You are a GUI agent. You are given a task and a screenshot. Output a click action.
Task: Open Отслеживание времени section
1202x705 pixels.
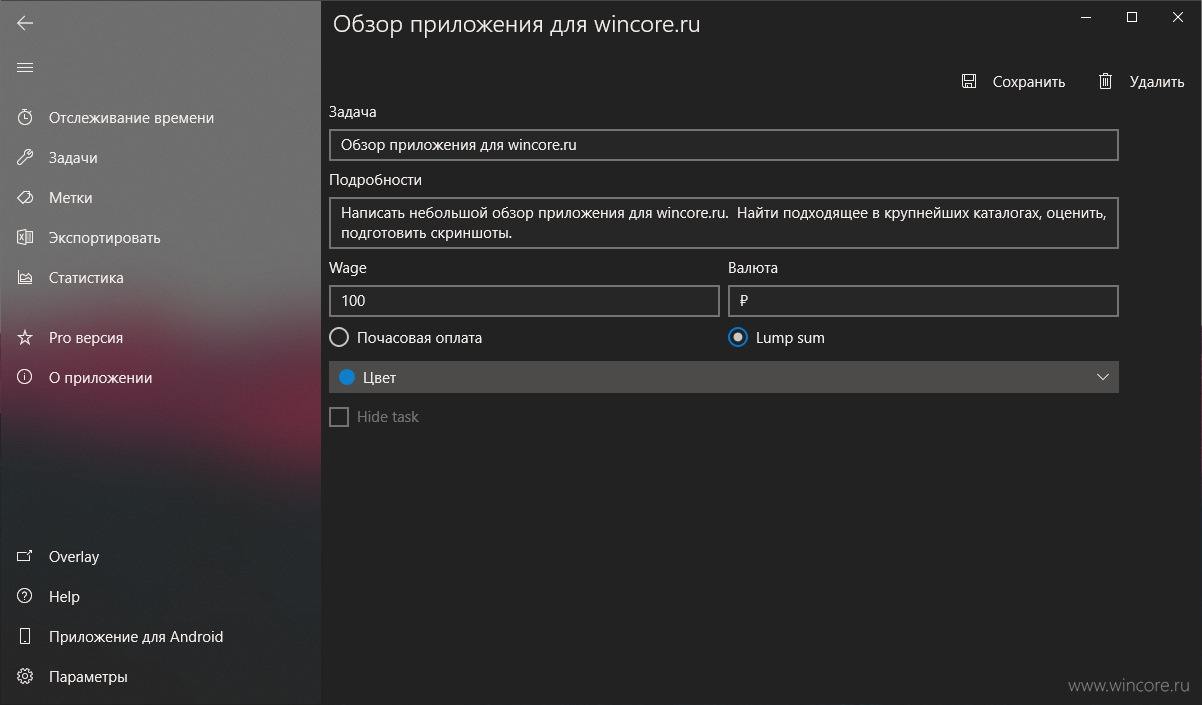coord(131,117)
